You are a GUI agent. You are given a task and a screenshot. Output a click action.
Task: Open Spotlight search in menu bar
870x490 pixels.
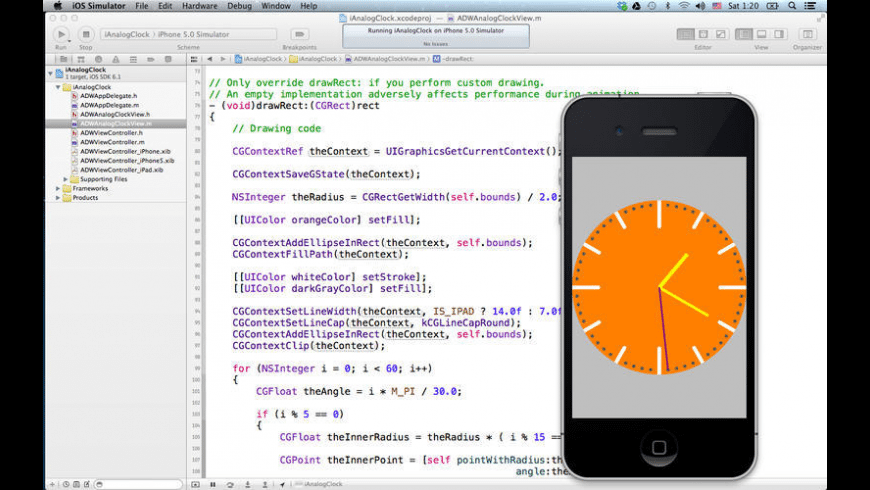pos(792,6)
